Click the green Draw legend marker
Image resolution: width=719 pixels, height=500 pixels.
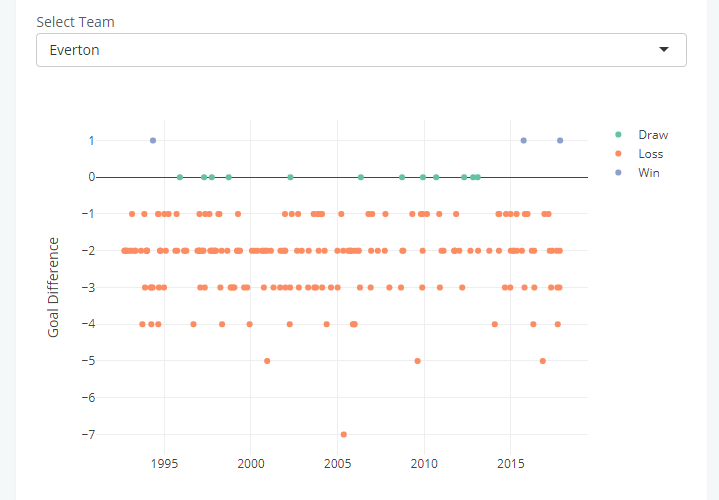click(x=618, y=135)
